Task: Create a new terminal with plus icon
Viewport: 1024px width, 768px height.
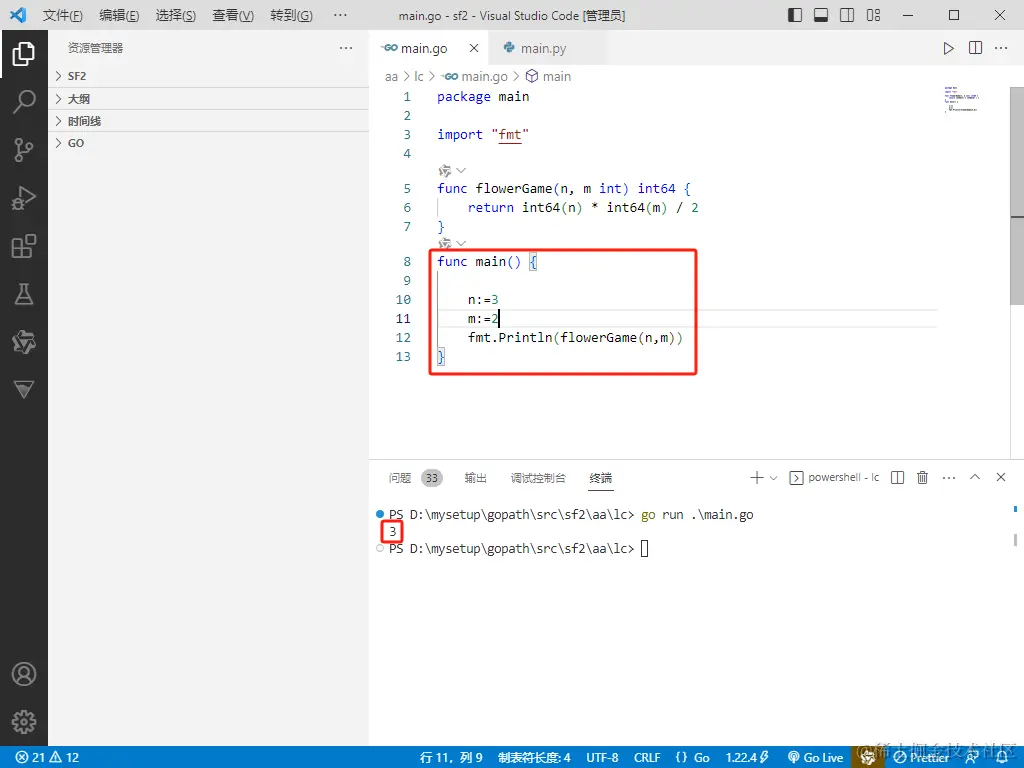Action: tap(756, 477)
